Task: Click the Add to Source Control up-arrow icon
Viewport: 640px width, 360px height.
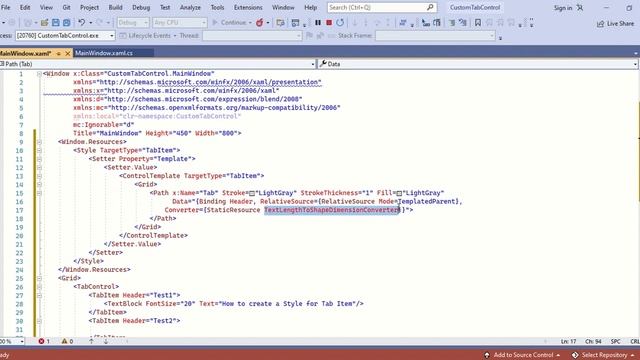Action: click(487, 355)
